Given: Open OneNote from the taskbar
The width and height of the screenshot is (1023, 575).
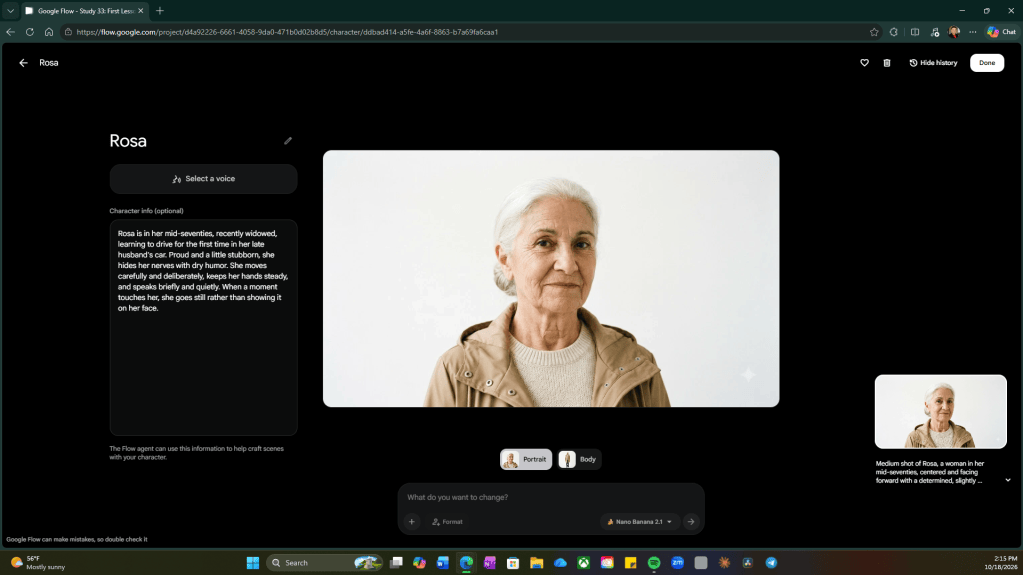Looking at the screenshot, I should coord(490,563).
